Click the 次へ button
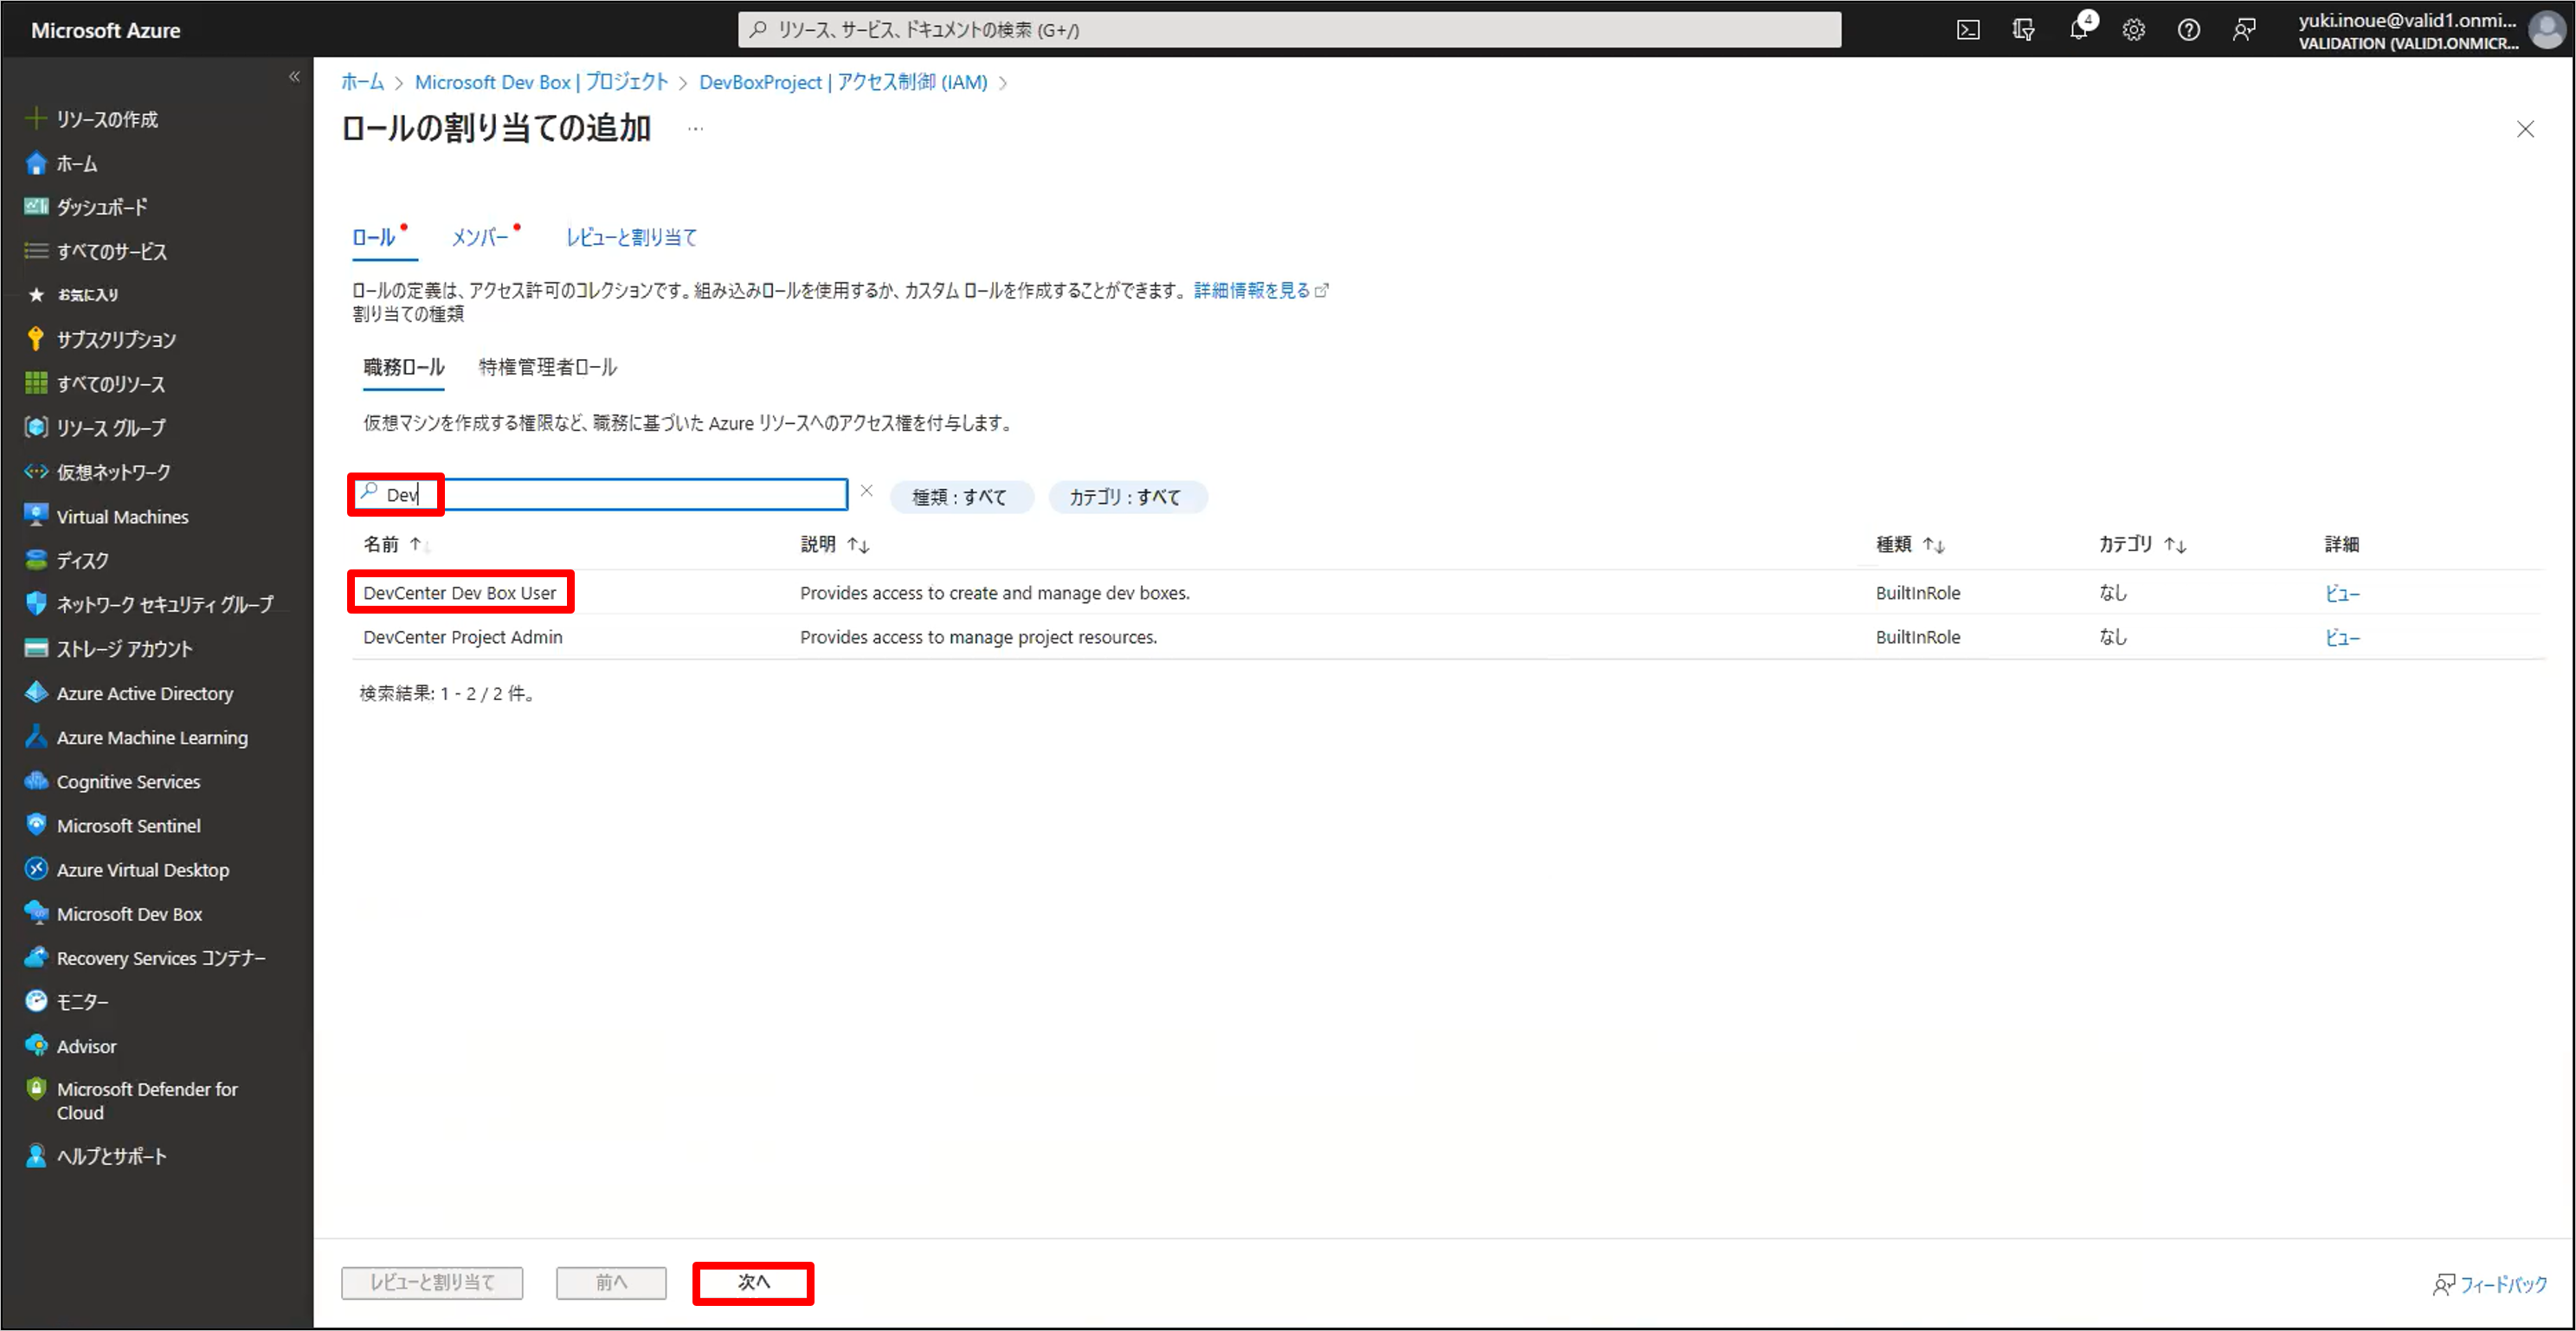The height and width of the screenshot is (1331, 2576). [x=753, y=1282]
